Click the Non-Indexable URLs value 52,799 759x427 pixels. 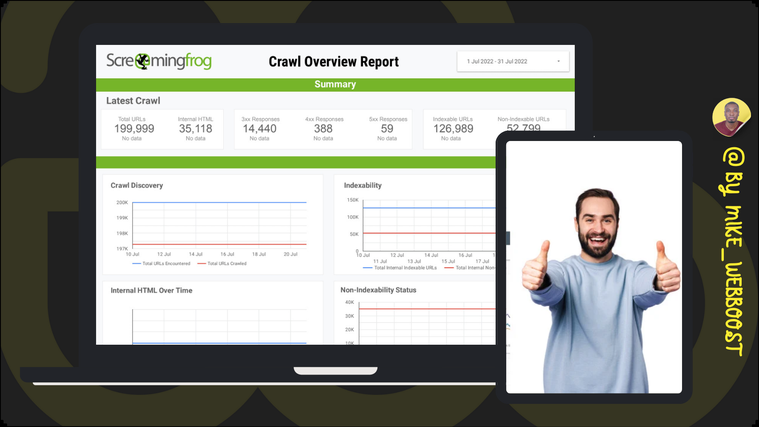[x=523, y=128]
